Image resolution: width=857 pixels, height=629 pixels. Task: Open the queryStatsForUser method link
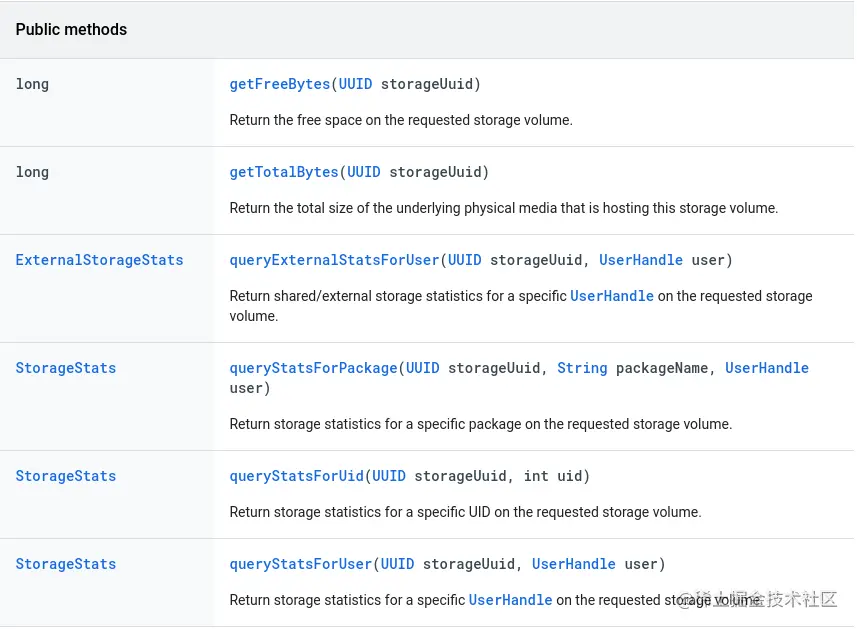point(300,564)
